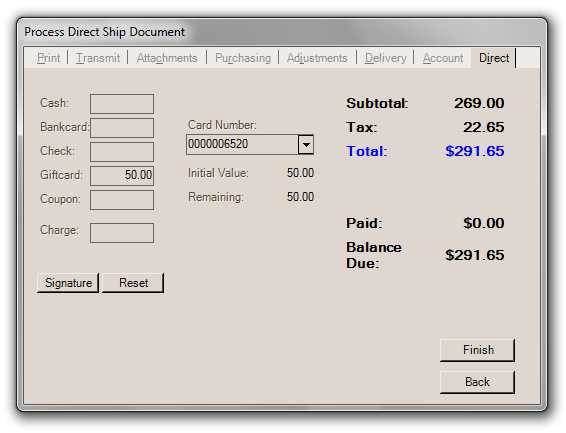The width and height of the screenshot is (566, 433).
Task: Select the Direct tab
Action: coord(494,58)
